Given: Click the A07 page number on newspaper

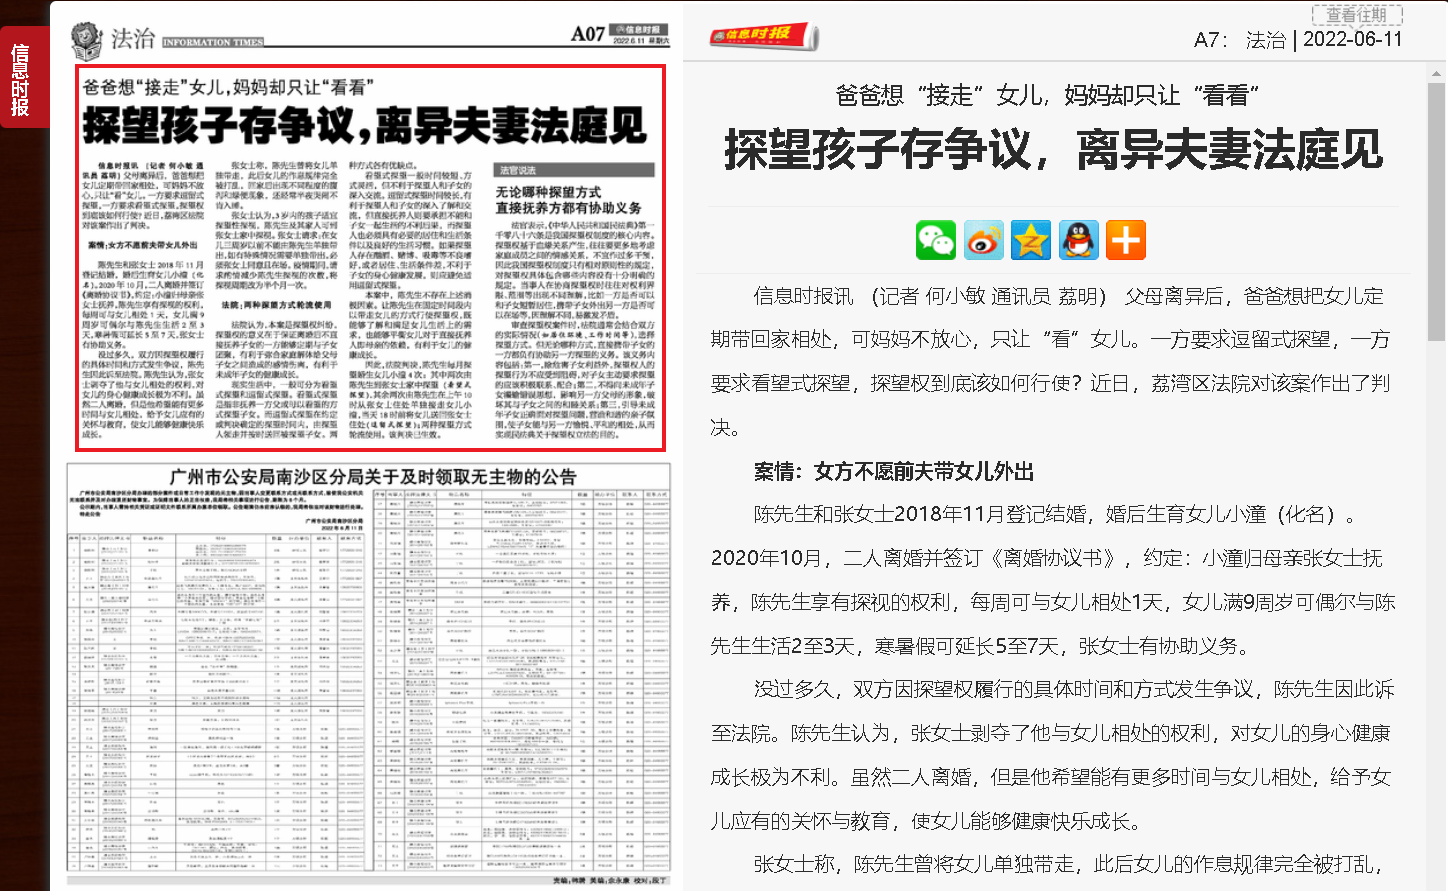Looking at the screenshot, I should [x=588, y=34].
